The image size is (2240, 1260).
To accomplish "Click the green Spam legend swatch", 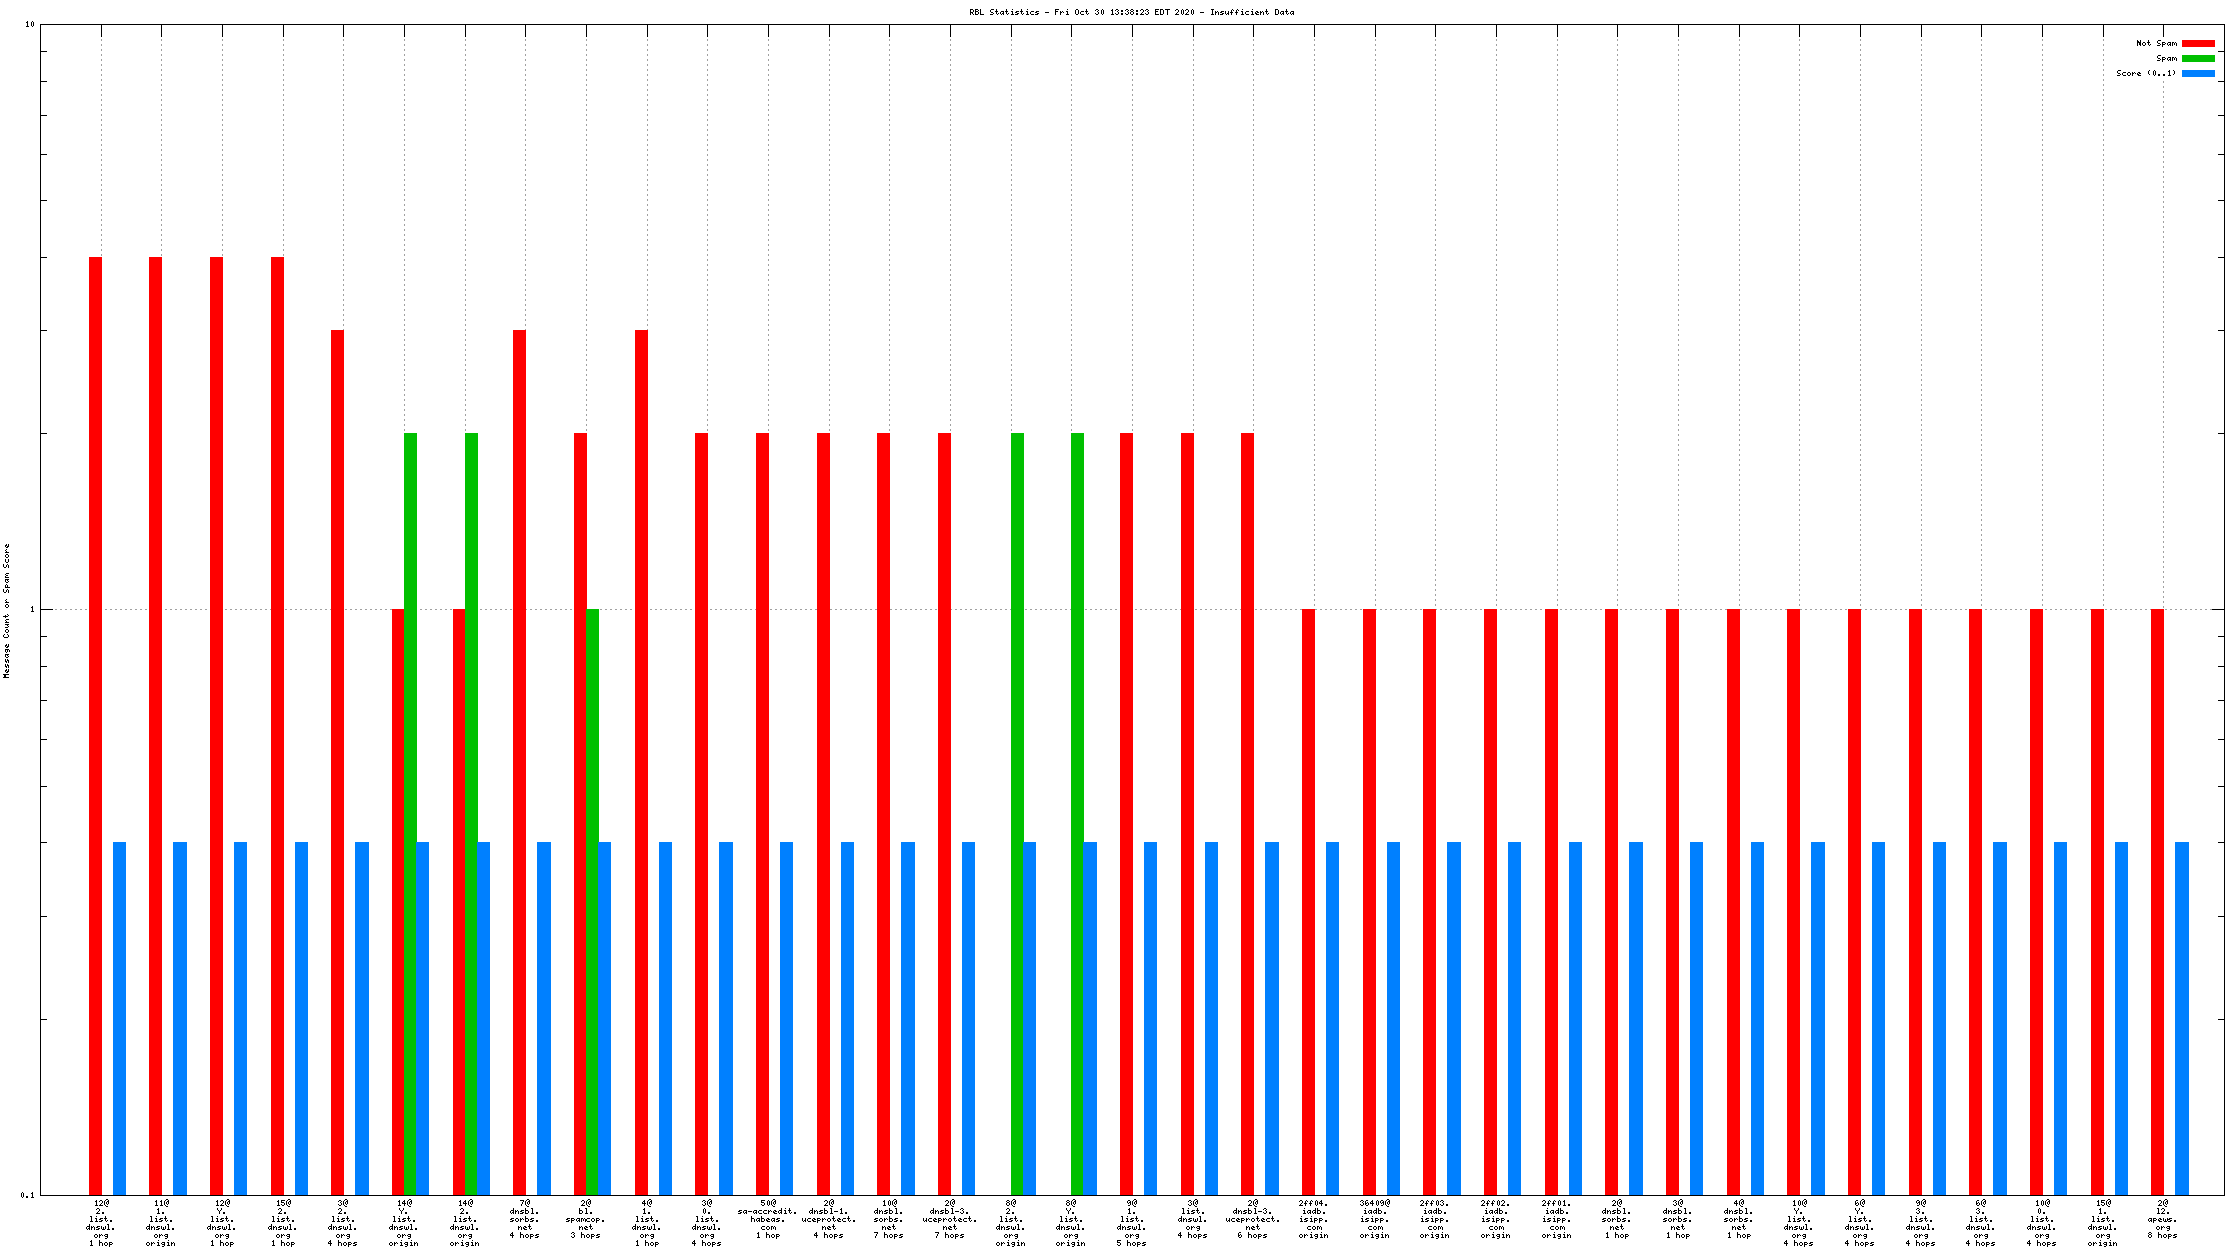I will click(x=2198, y=58).
